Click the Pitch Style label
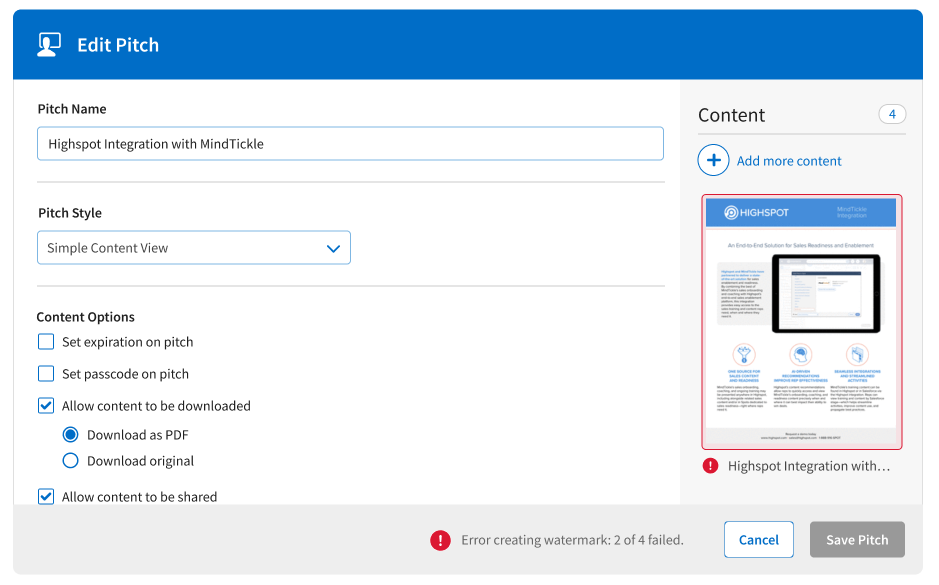Screen dimensions: 939x585 click(70, 213)
